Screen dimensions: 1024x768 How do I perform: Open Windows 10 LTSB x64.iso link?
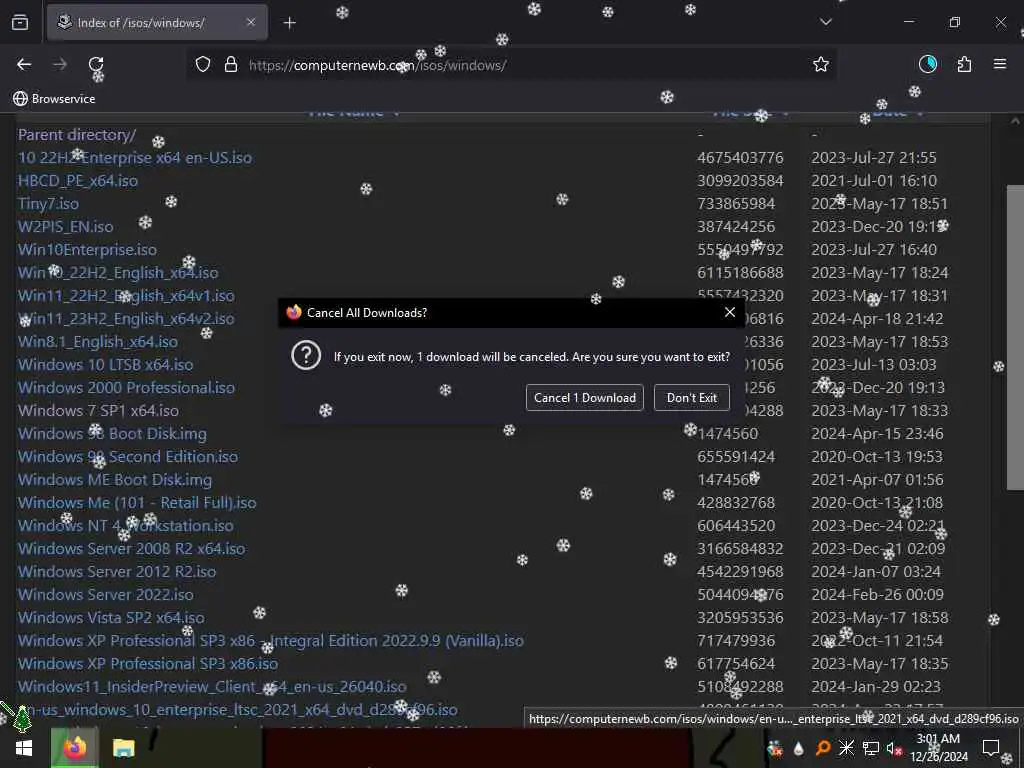click(105, 364)
